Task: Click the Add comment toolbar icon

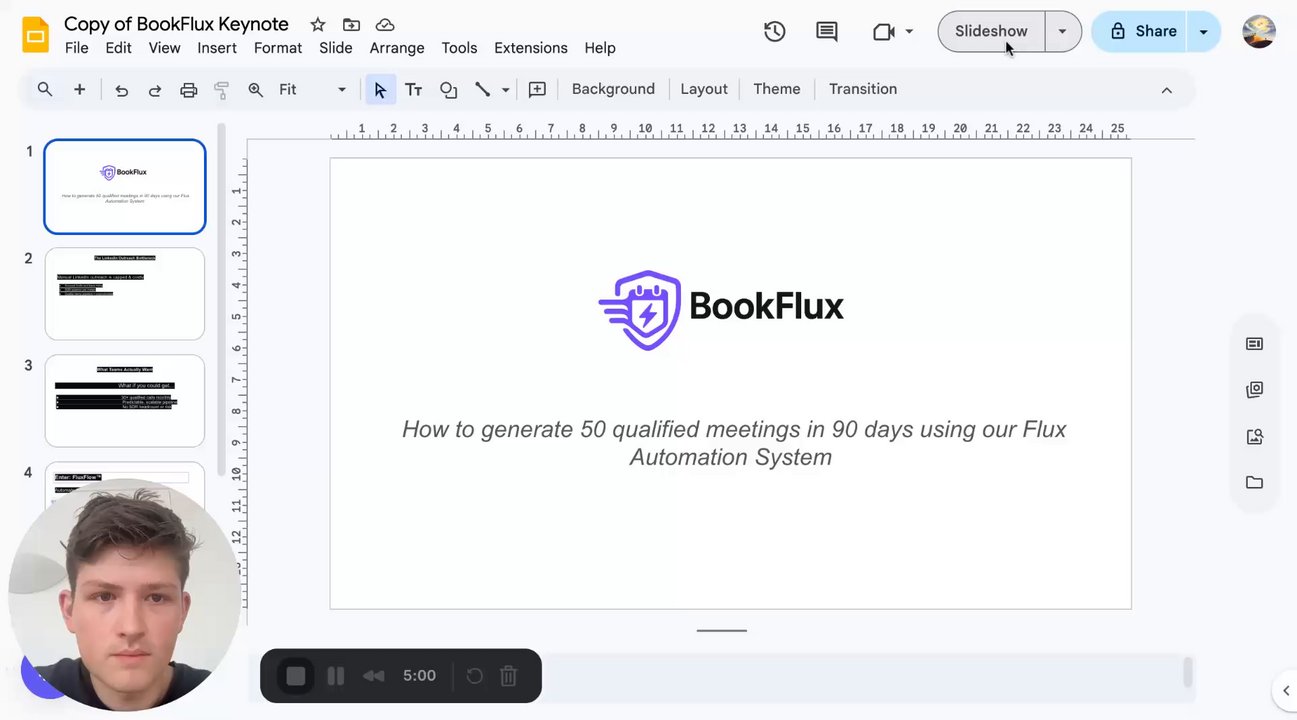Action: tap(537, 90)
